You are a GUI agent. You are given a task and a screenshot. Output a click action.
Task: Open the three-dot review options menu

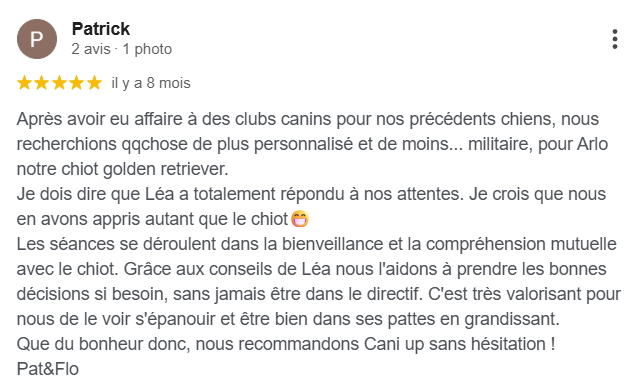pos(614,39)
